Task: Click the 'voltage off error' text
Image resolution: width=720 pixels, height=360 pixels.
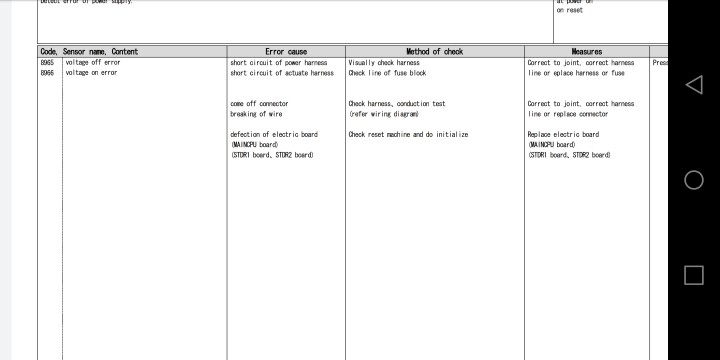Action: pyautogui.click(x=93, y=62)
